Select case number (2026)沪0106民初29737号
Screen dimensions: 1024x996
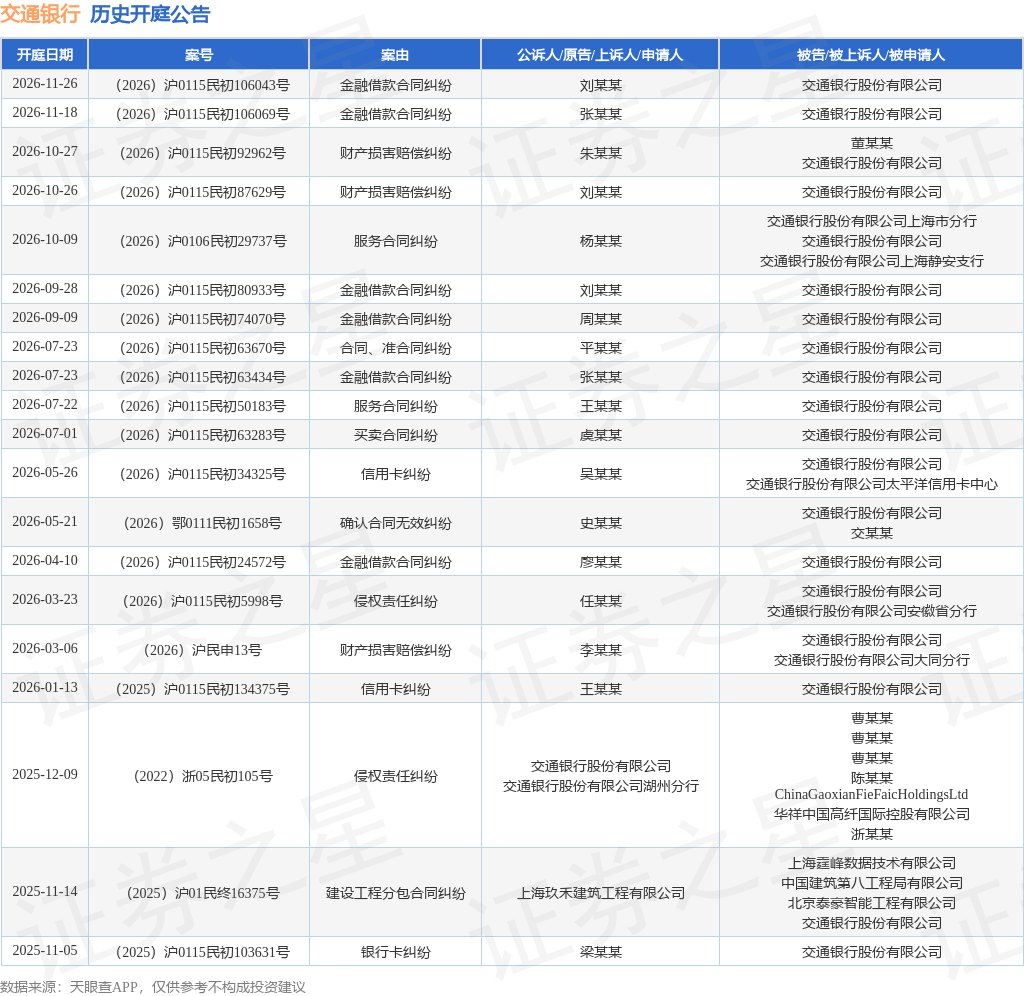coord(202,241)
